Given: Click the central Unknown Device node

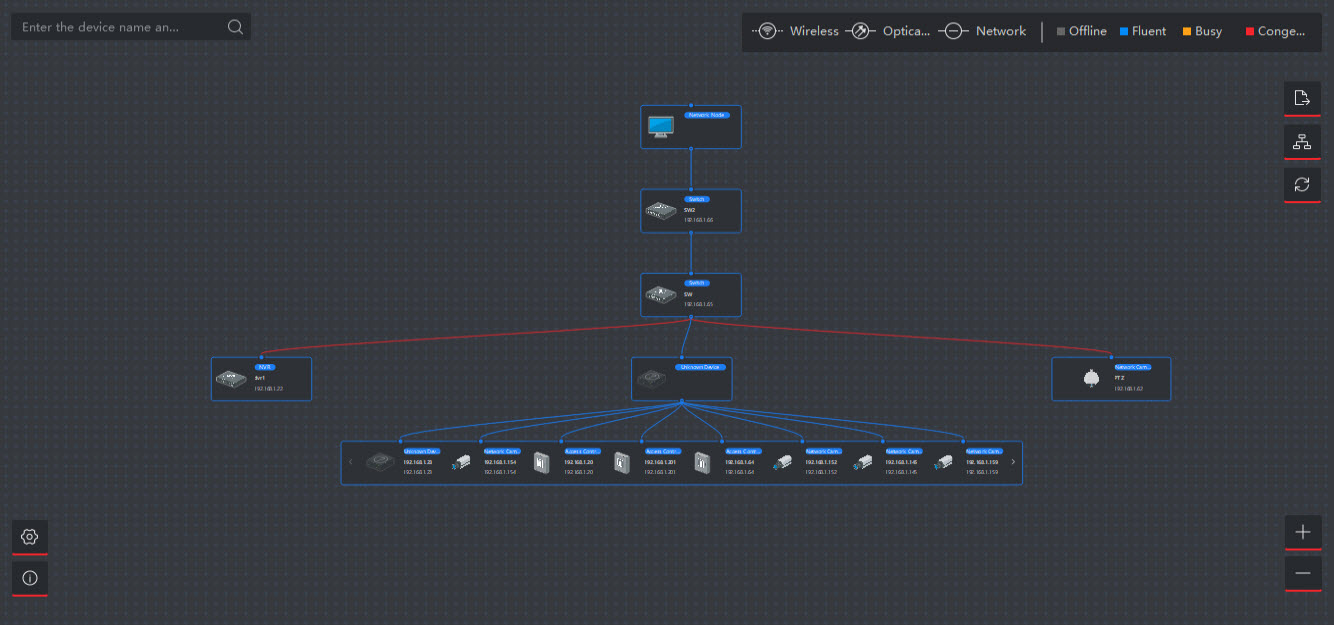Looking at the screenshot, I should click(681, 379).
